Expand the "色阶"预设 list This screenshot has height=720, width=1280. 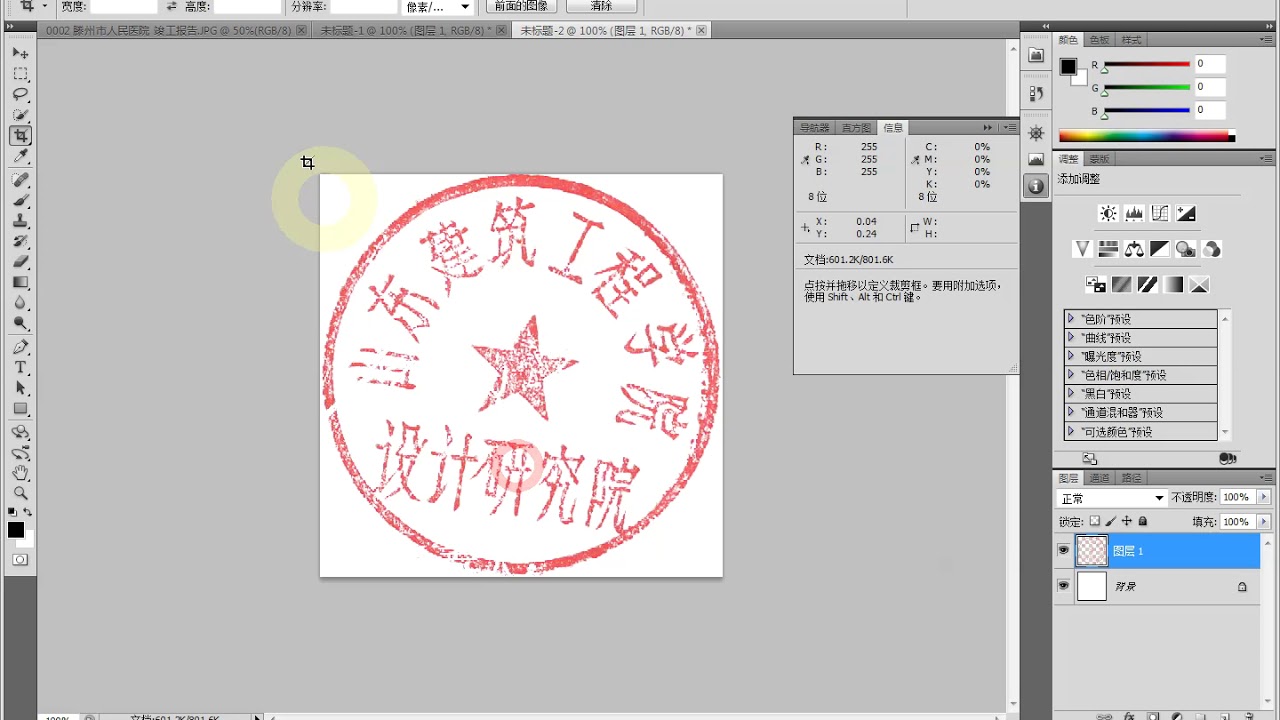click(1071, 319)
